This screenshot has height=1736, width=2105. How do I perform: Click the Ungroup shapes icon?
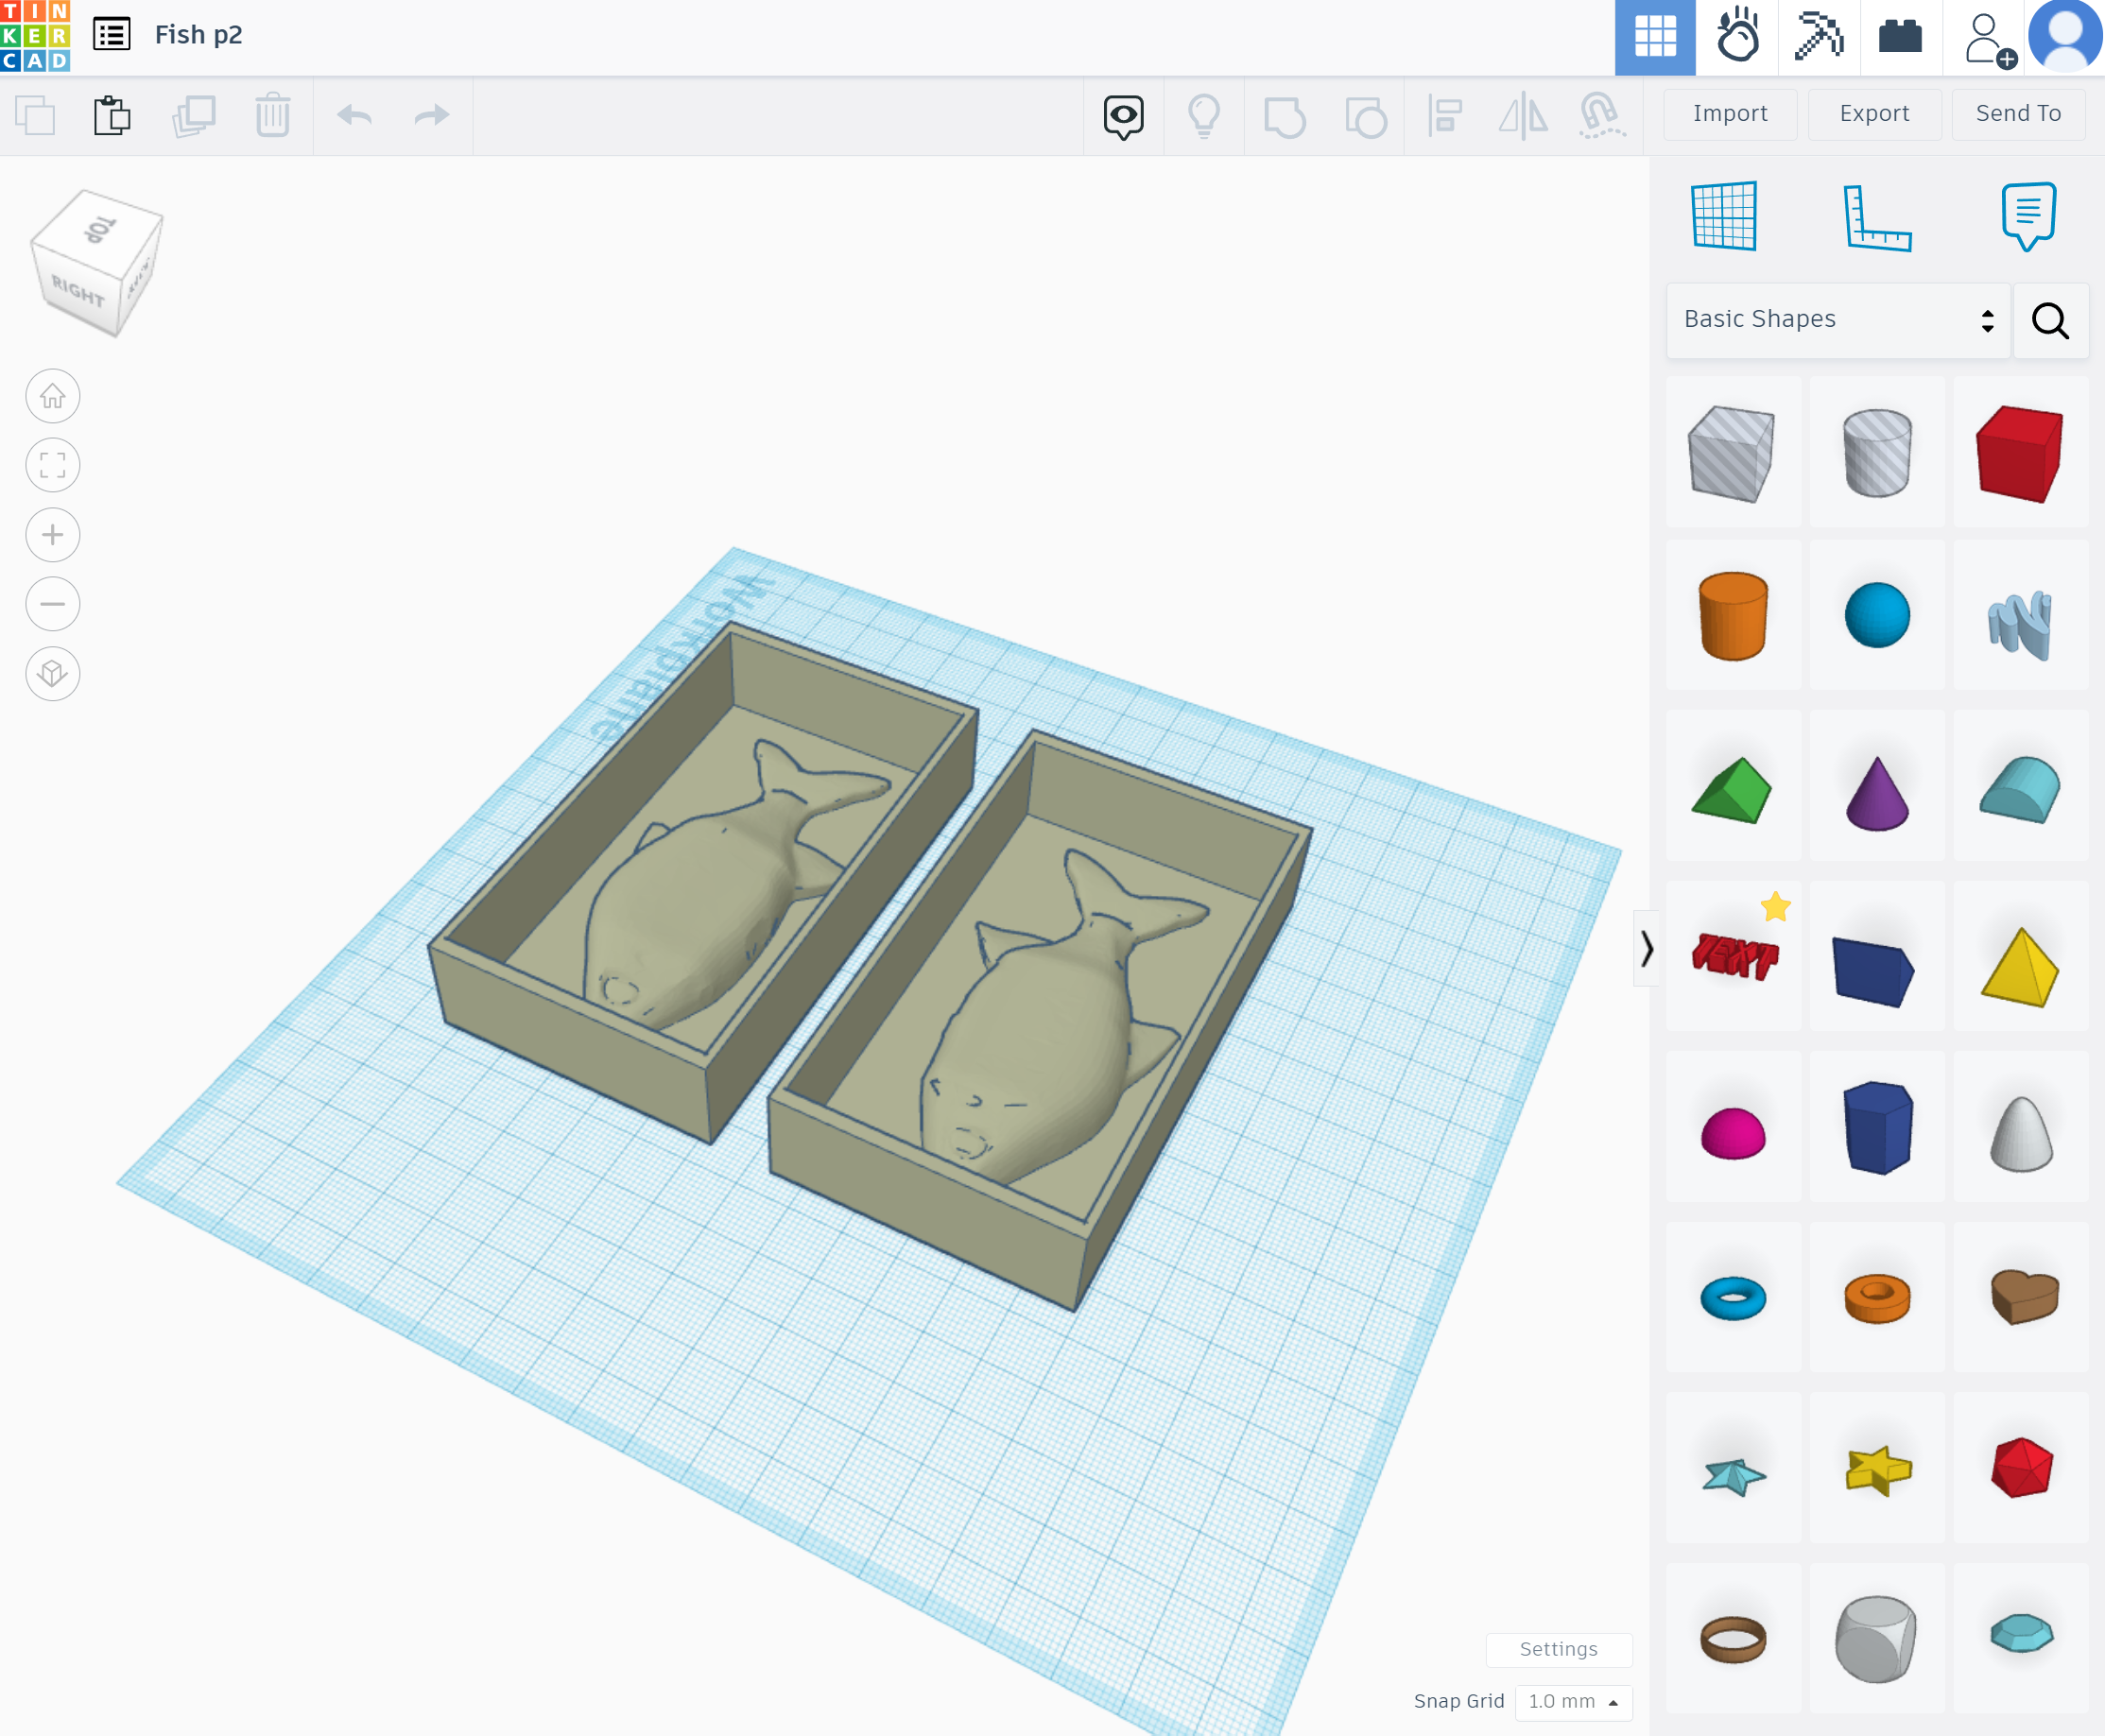click(x=1365, y=116)
